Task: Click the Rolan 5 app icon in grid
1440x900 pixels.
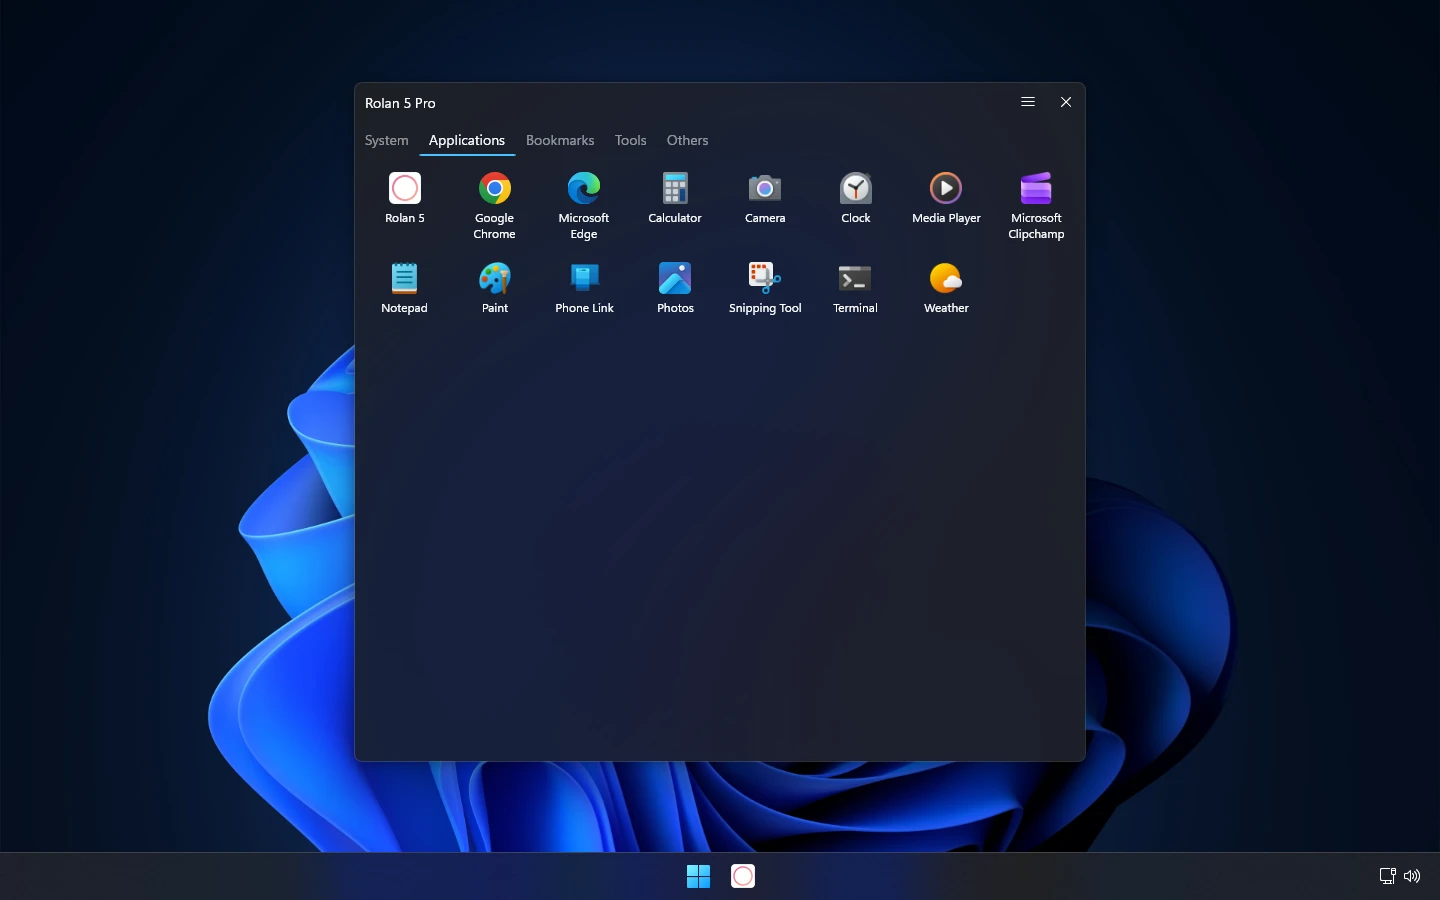Action: [x=404, y=198]
